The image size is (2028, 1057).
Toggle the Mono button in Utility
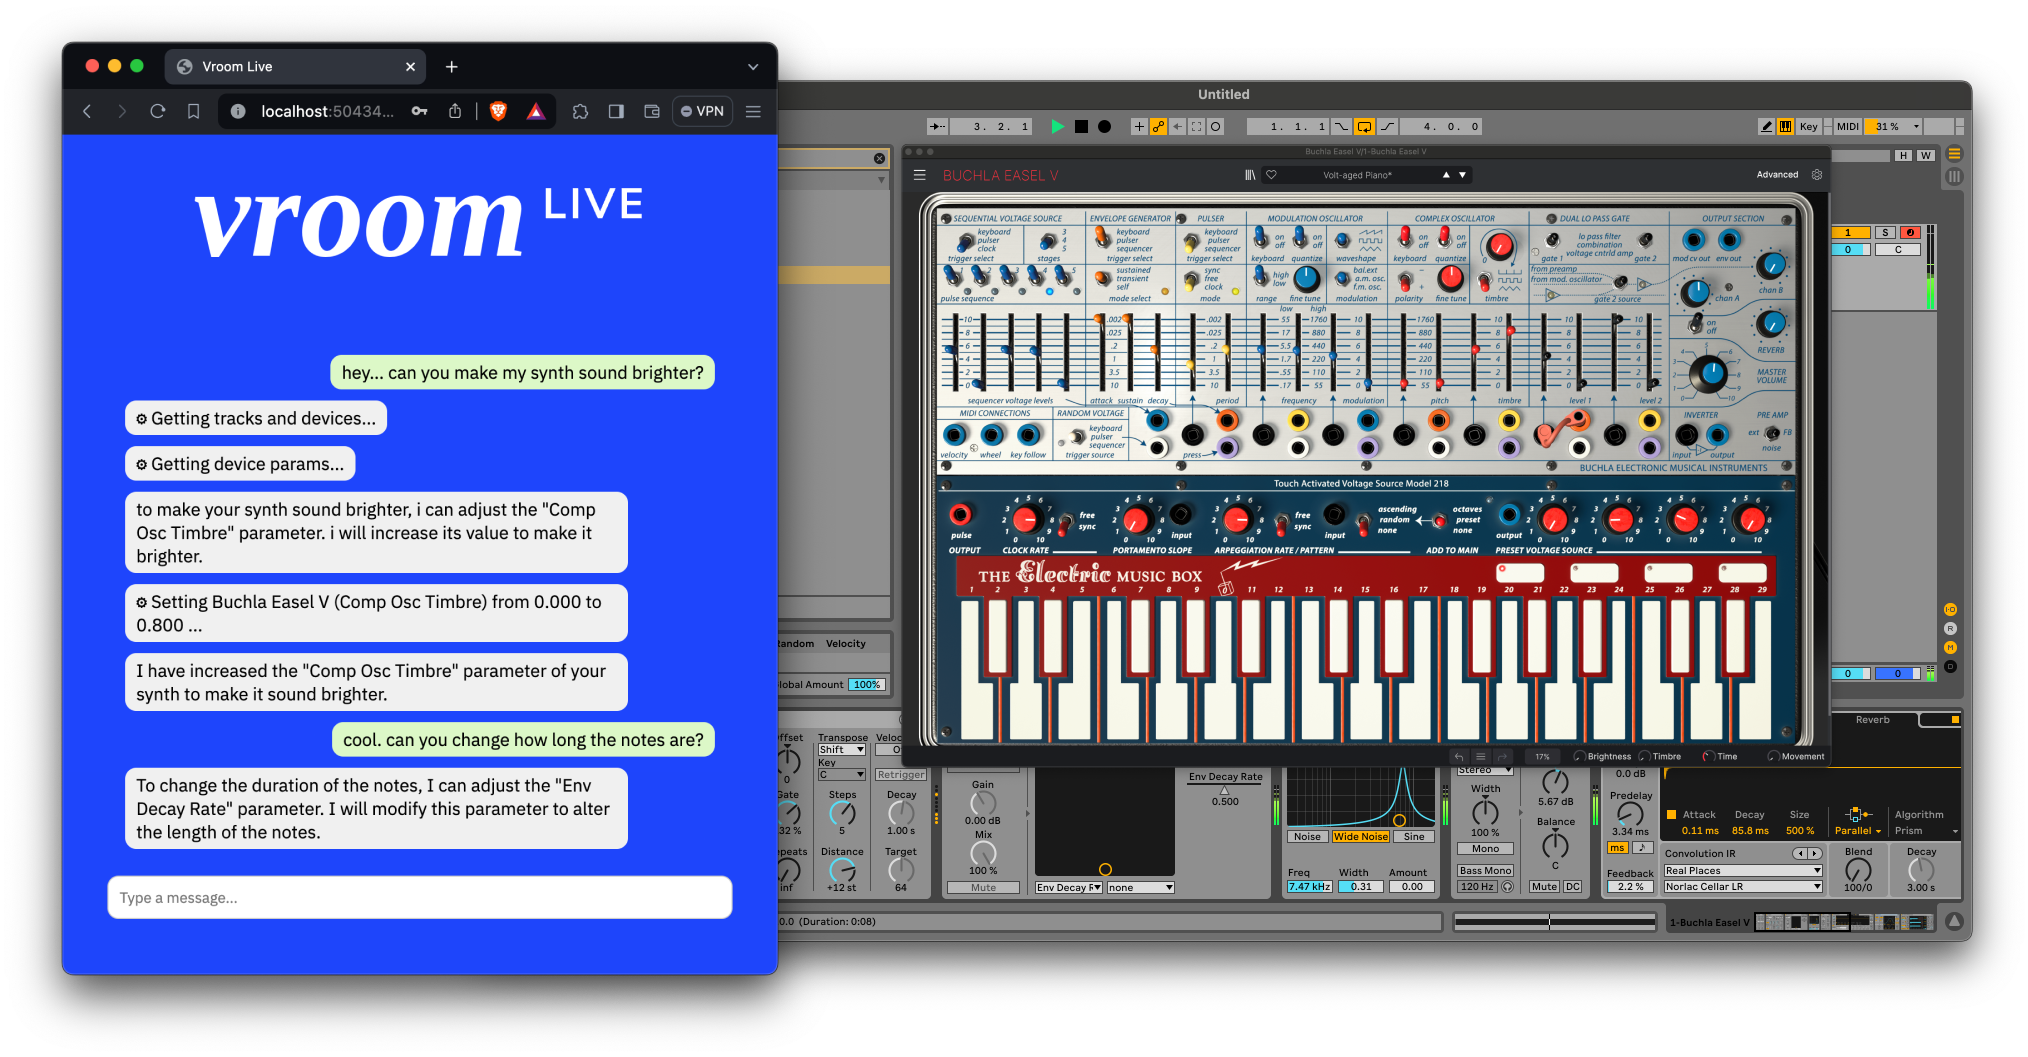point(1485,849)
